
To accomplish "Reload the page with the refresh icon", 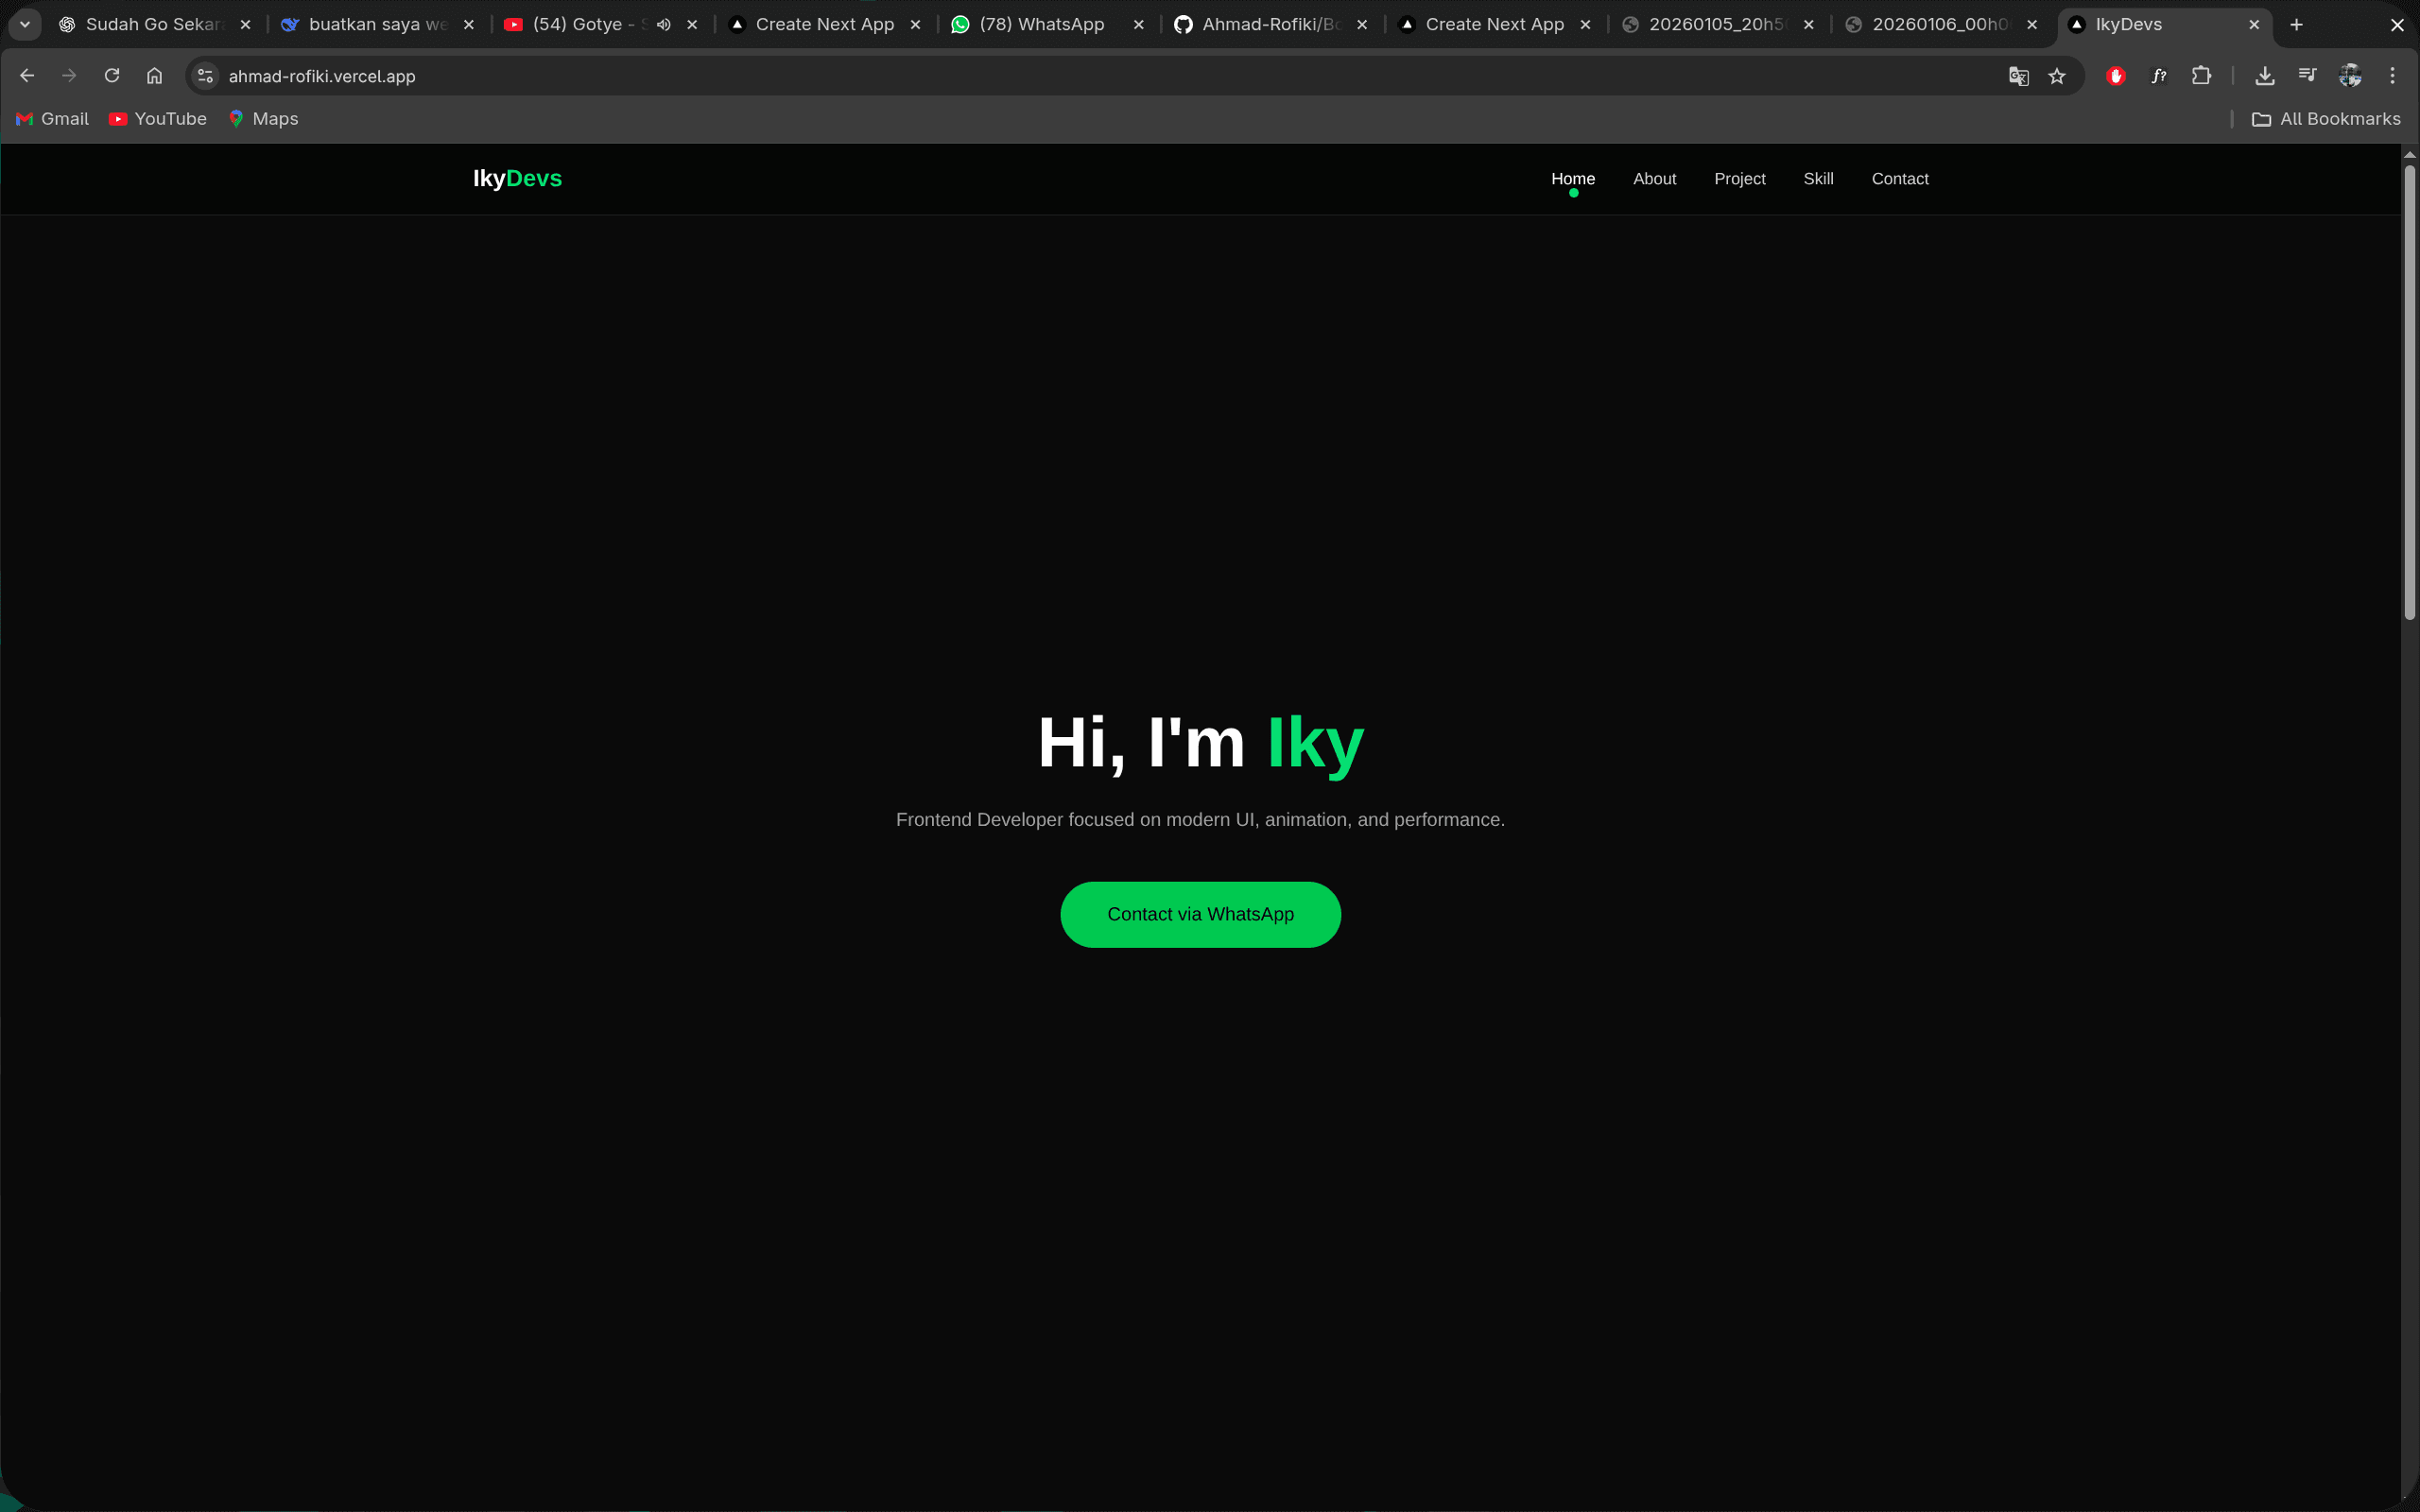I will 112,76.
